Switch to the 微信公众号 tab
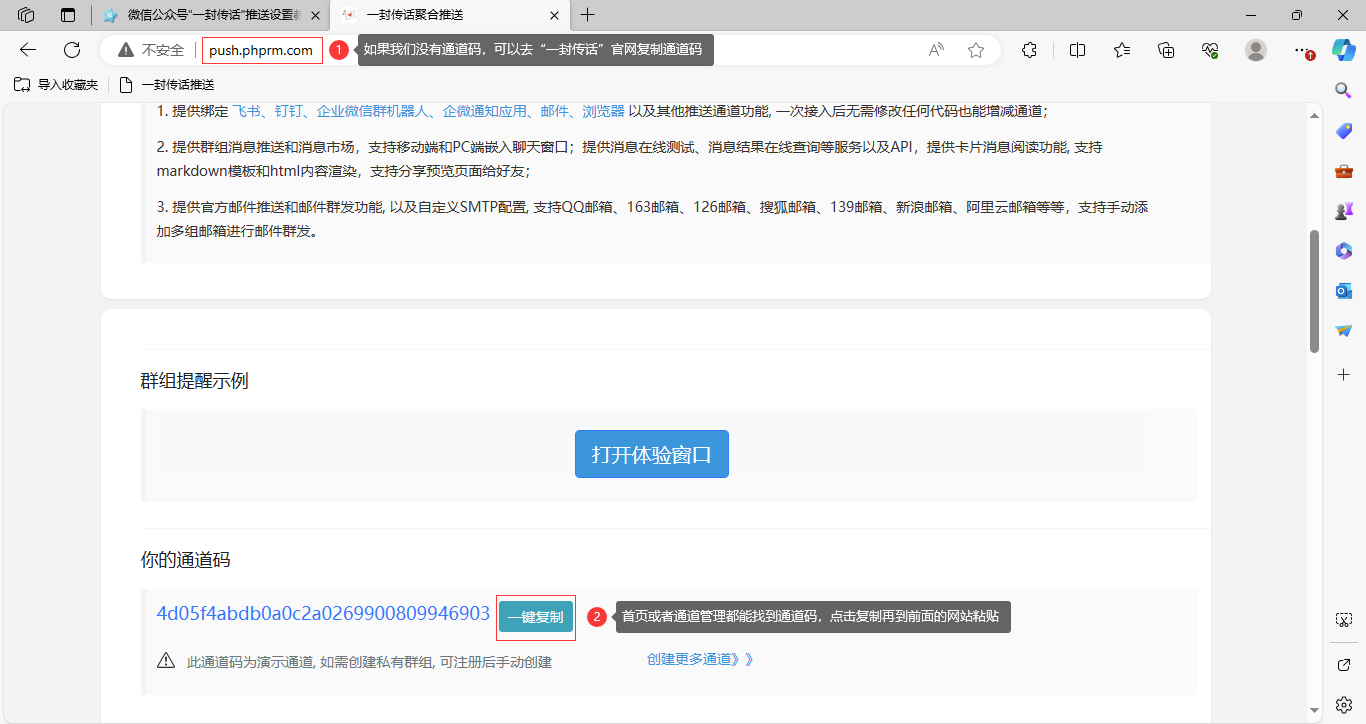Viewport: 1366px width, 724px height. (x=212, y=15)
